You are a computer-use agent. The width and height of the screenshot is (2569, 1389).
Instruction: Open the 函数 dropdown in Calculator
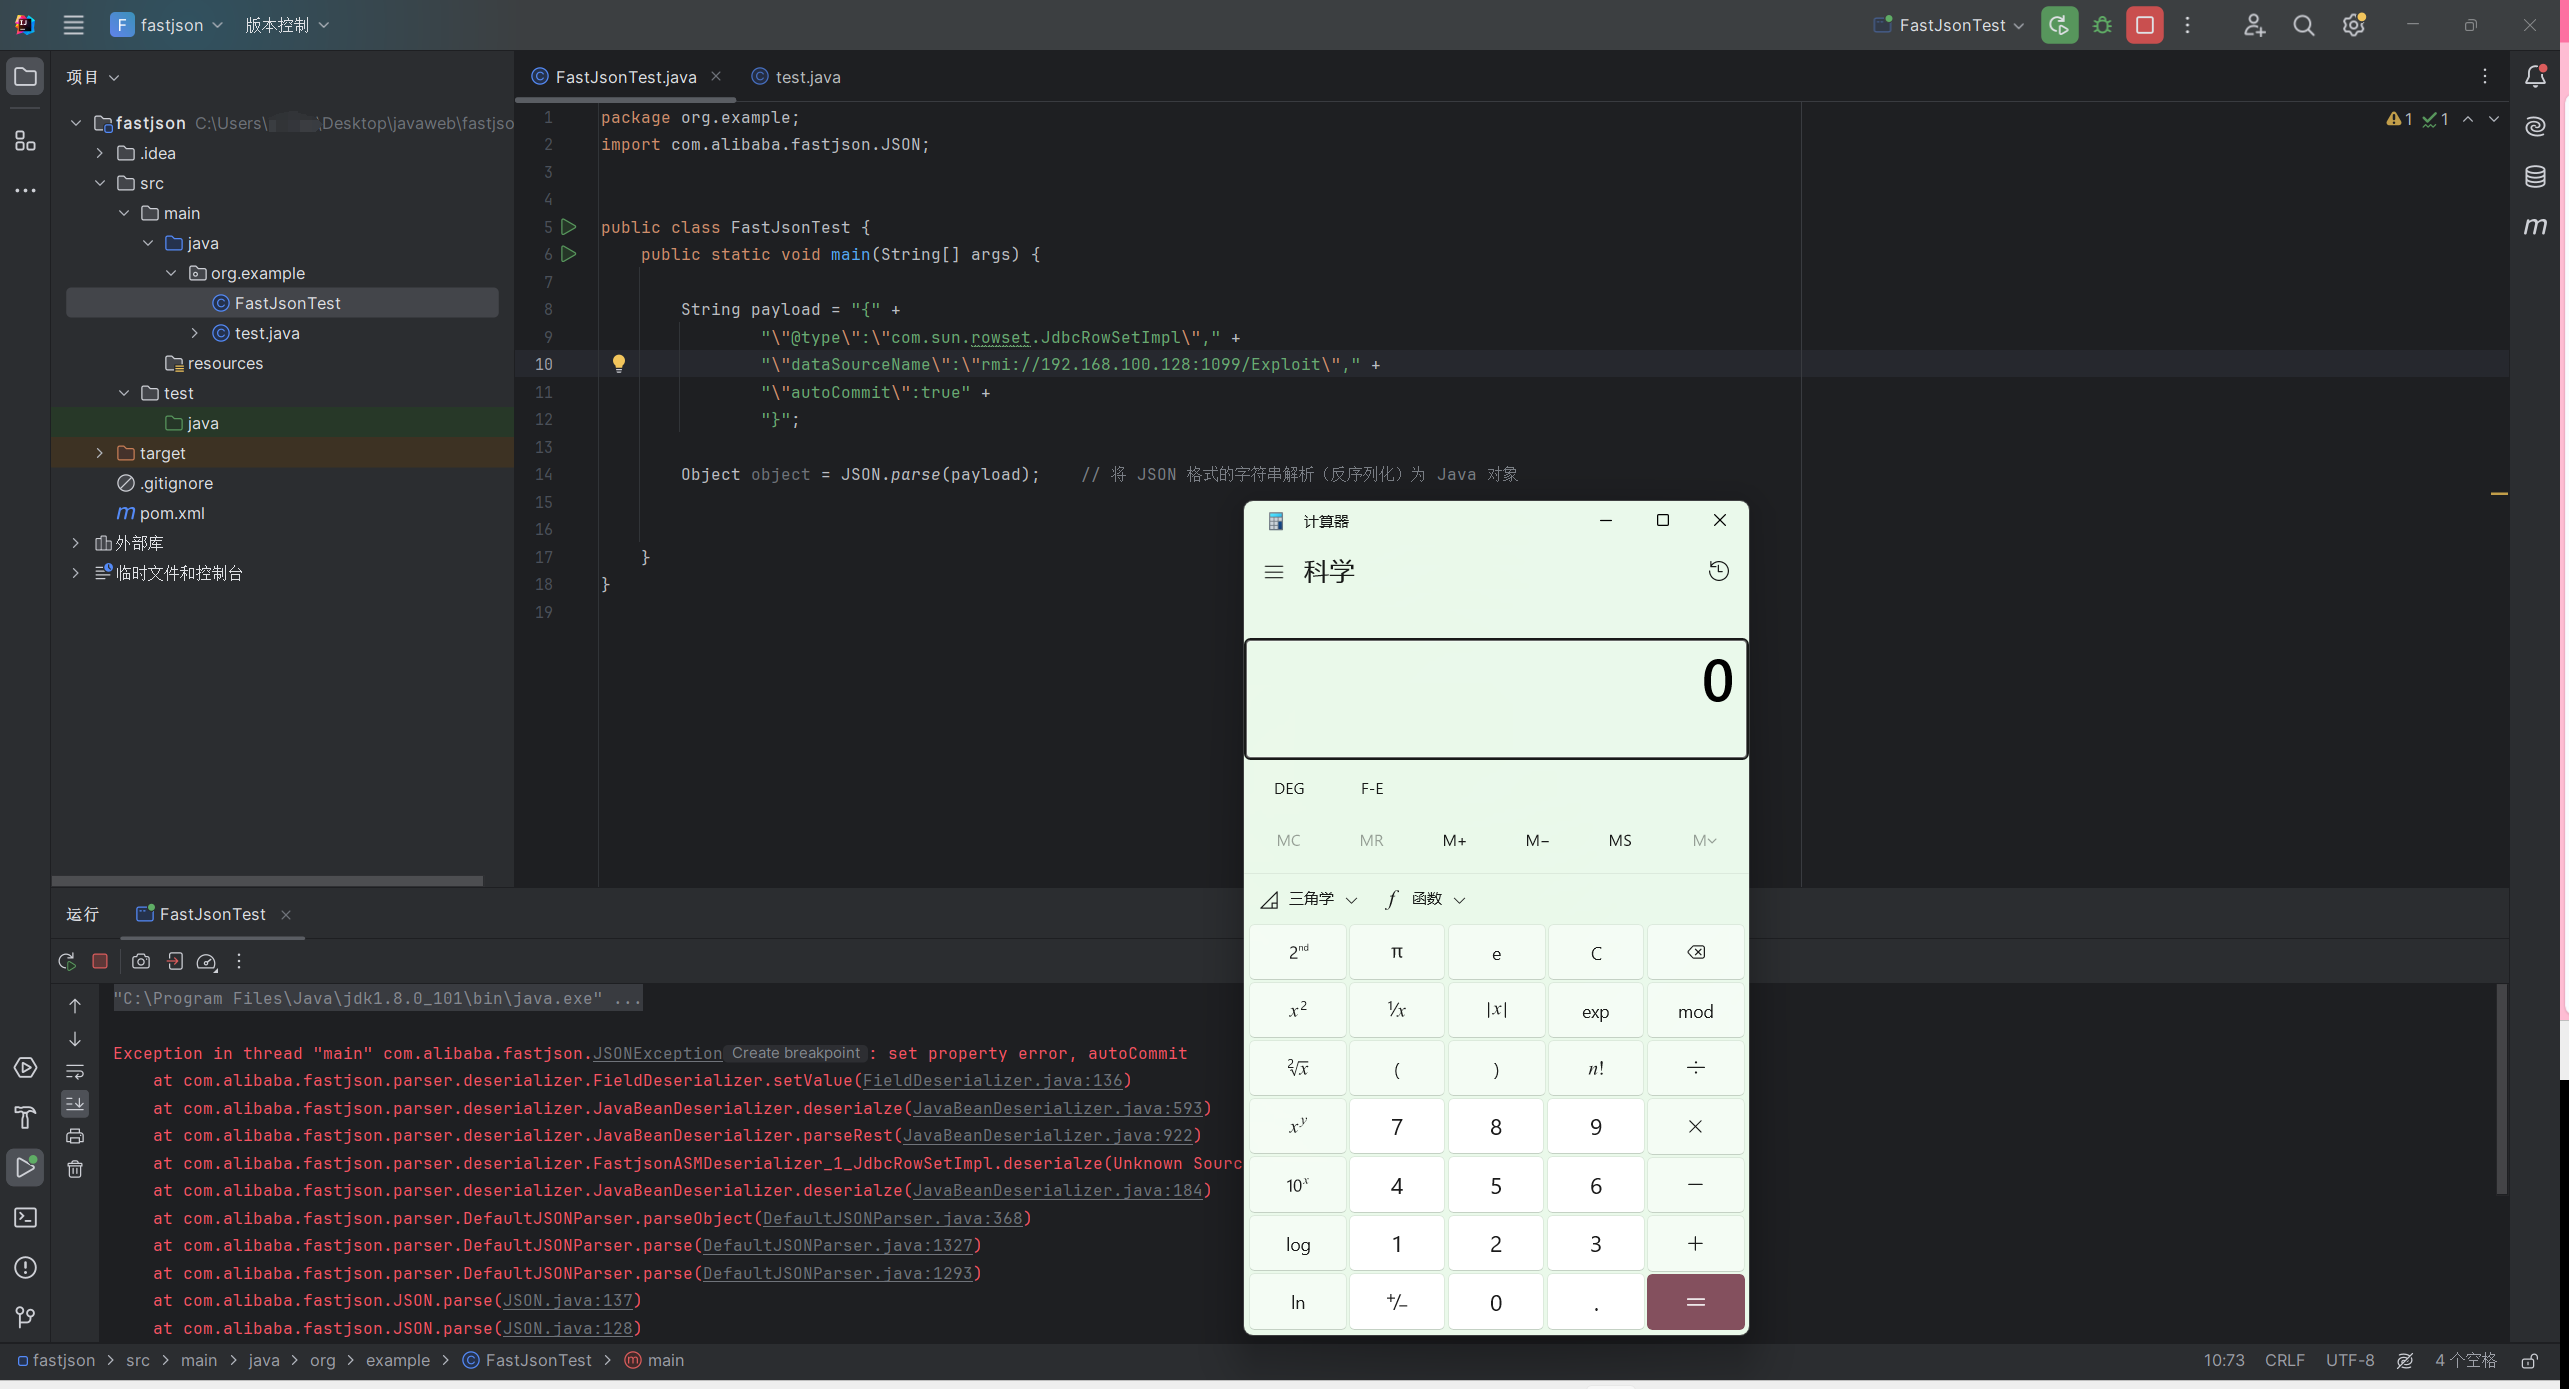point(1425,899)
